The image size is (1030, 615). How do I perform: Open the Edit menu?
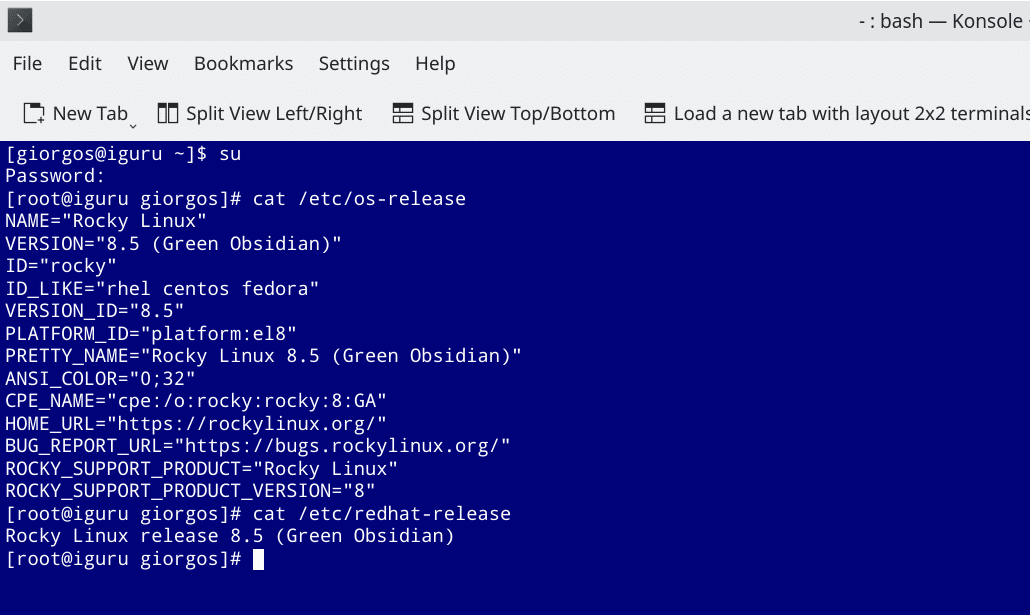(85, 64)
